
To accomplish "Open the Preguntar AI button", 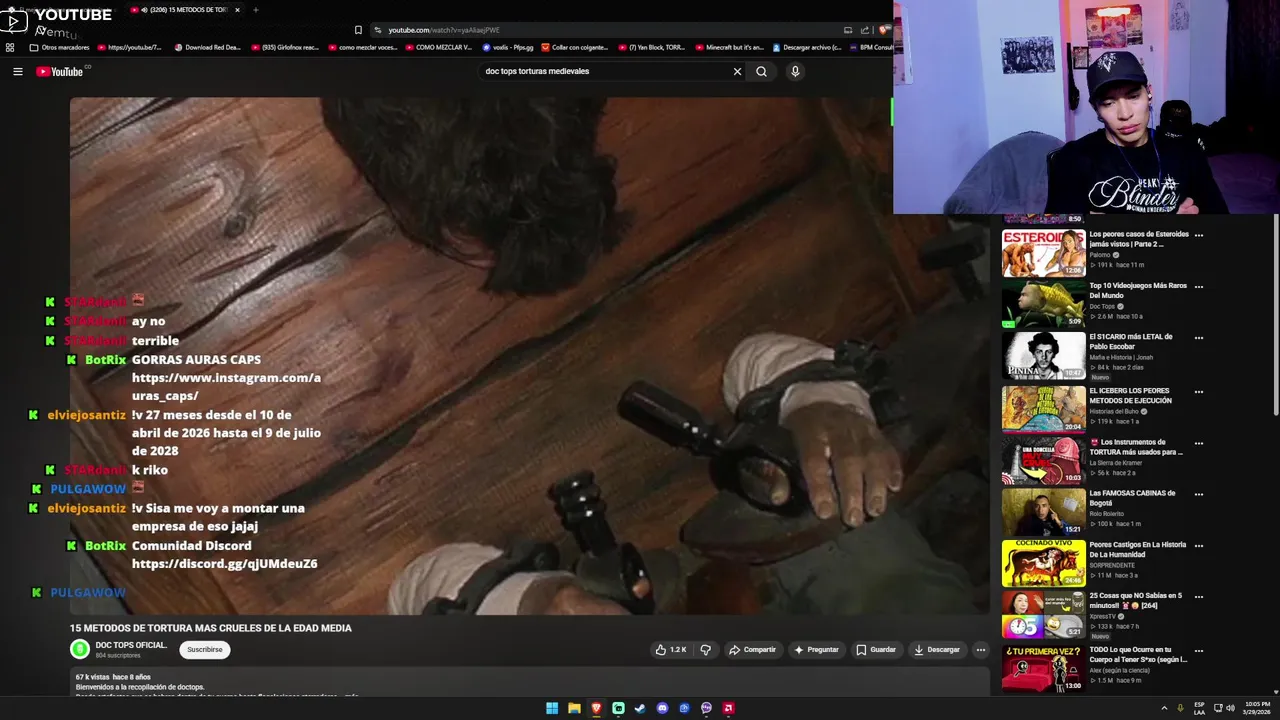I will click(x=816, y=650).
